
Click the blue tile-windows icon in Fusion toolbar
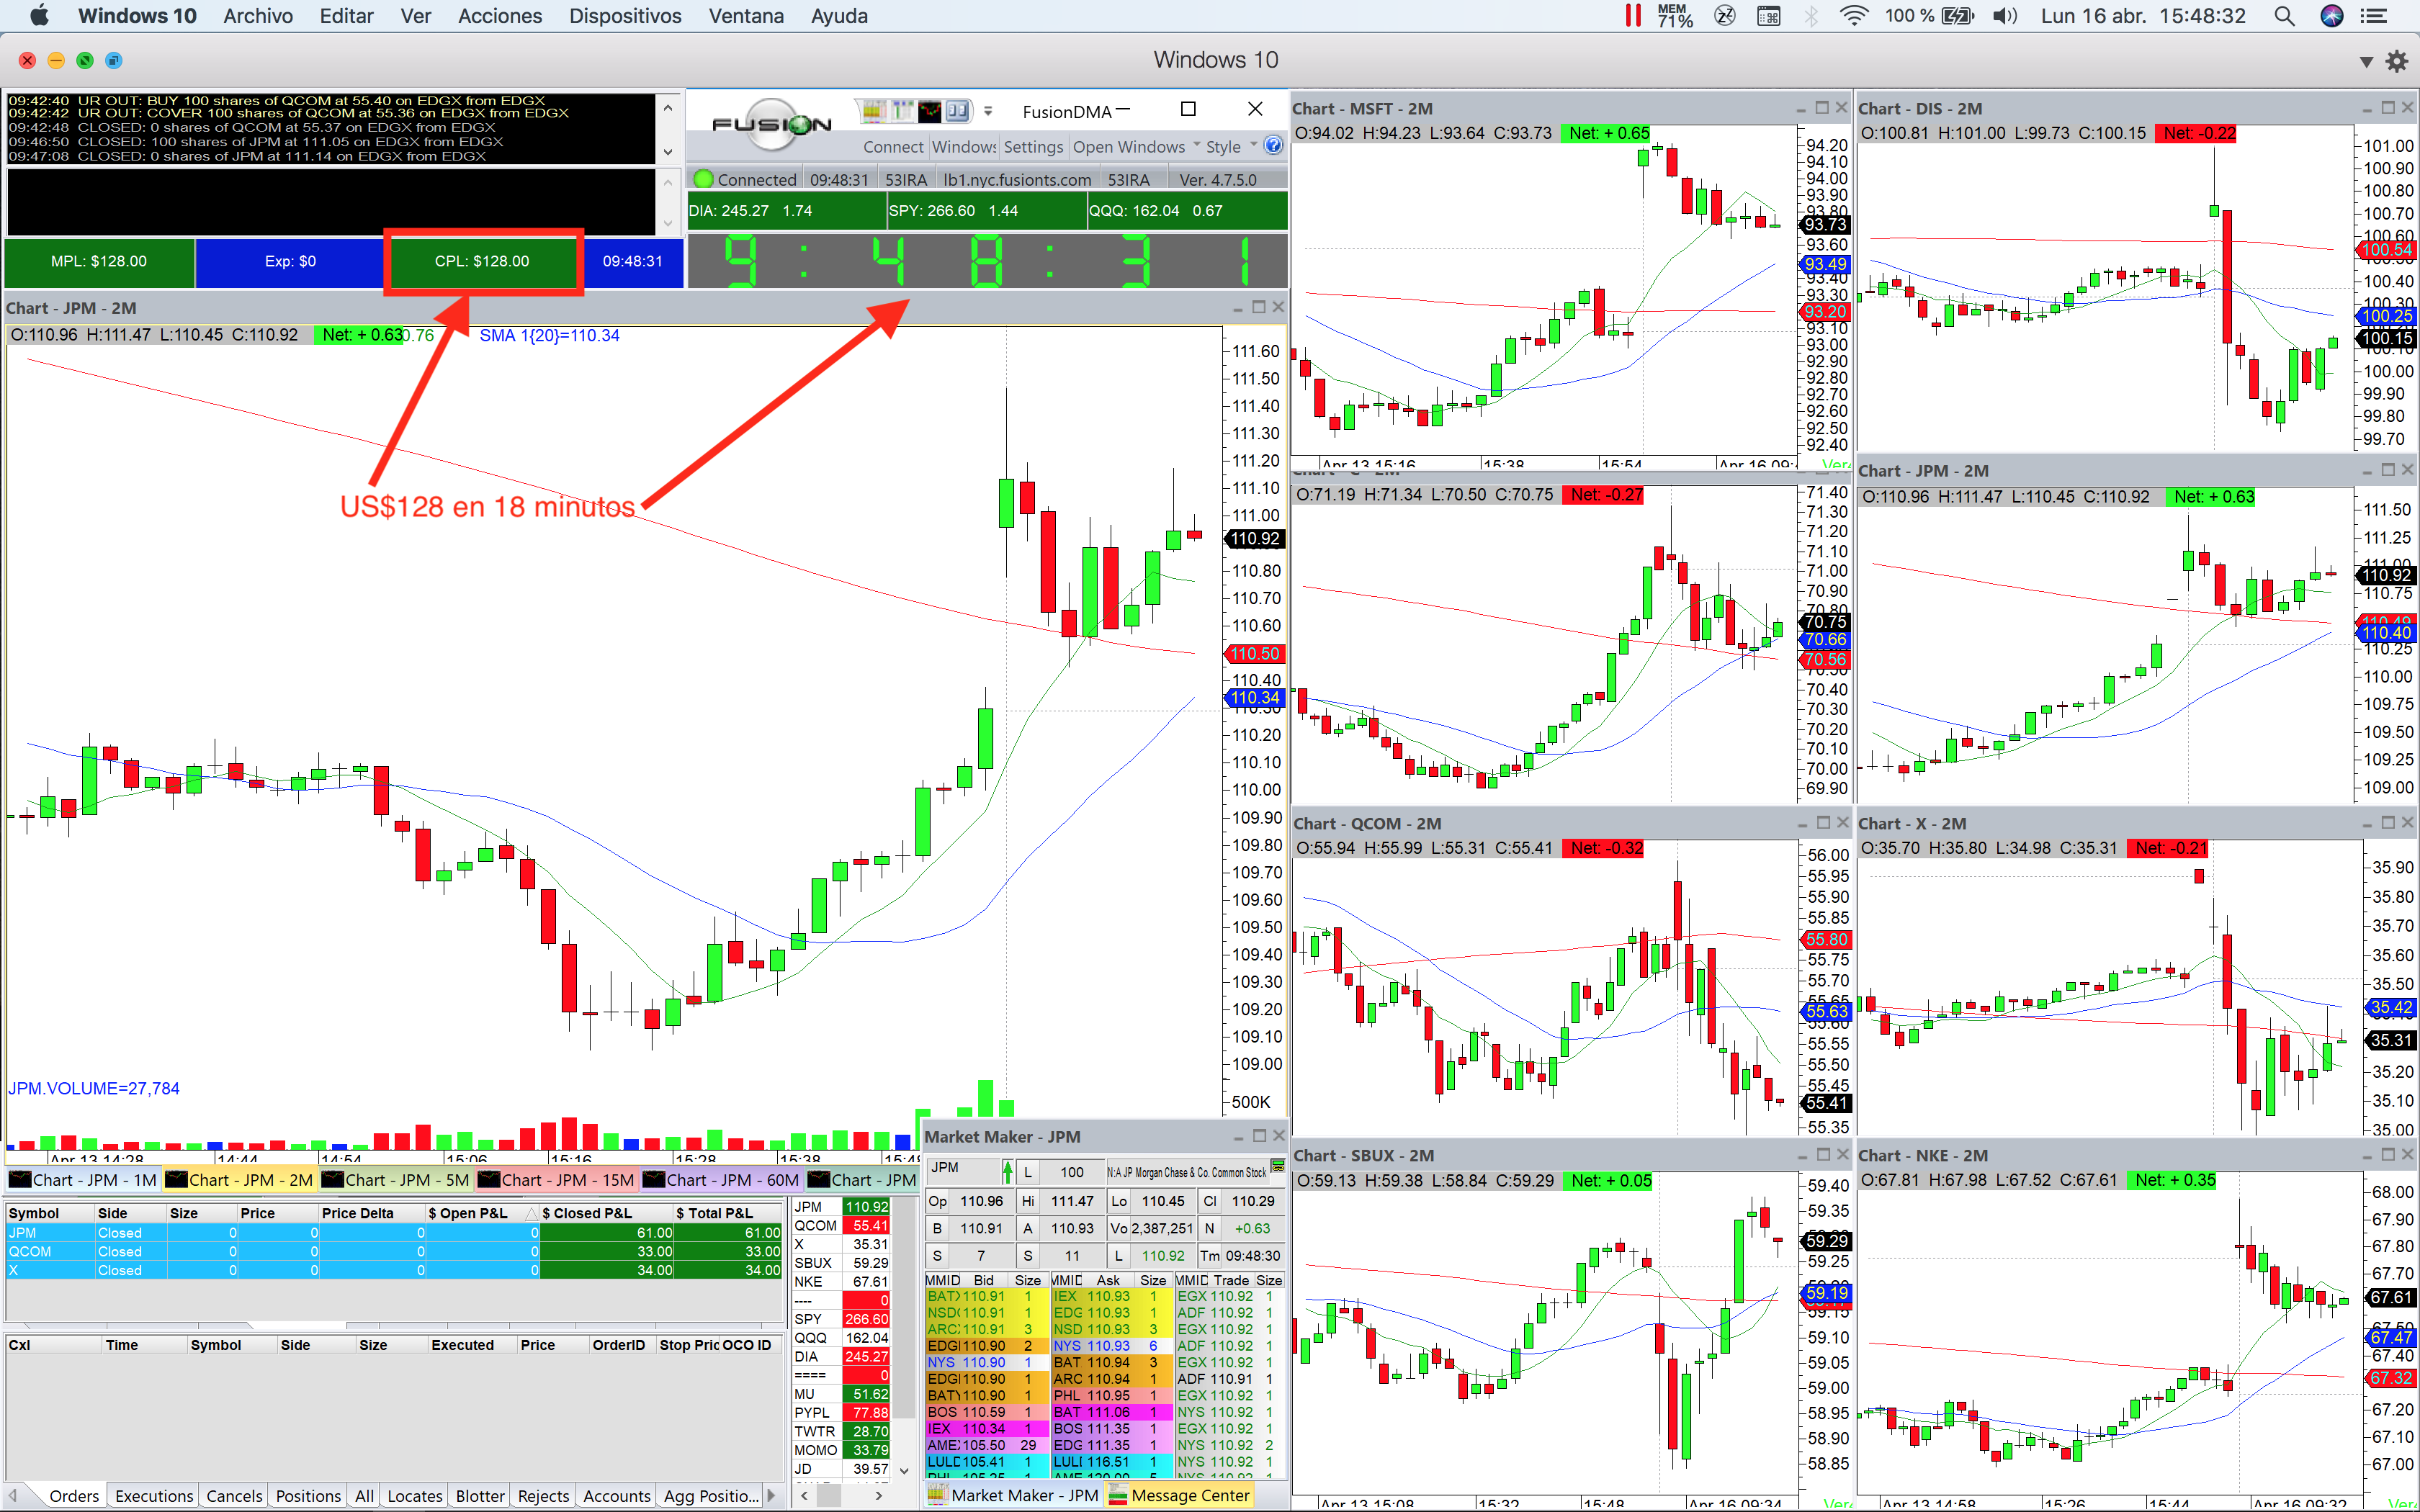pos(957,111)
